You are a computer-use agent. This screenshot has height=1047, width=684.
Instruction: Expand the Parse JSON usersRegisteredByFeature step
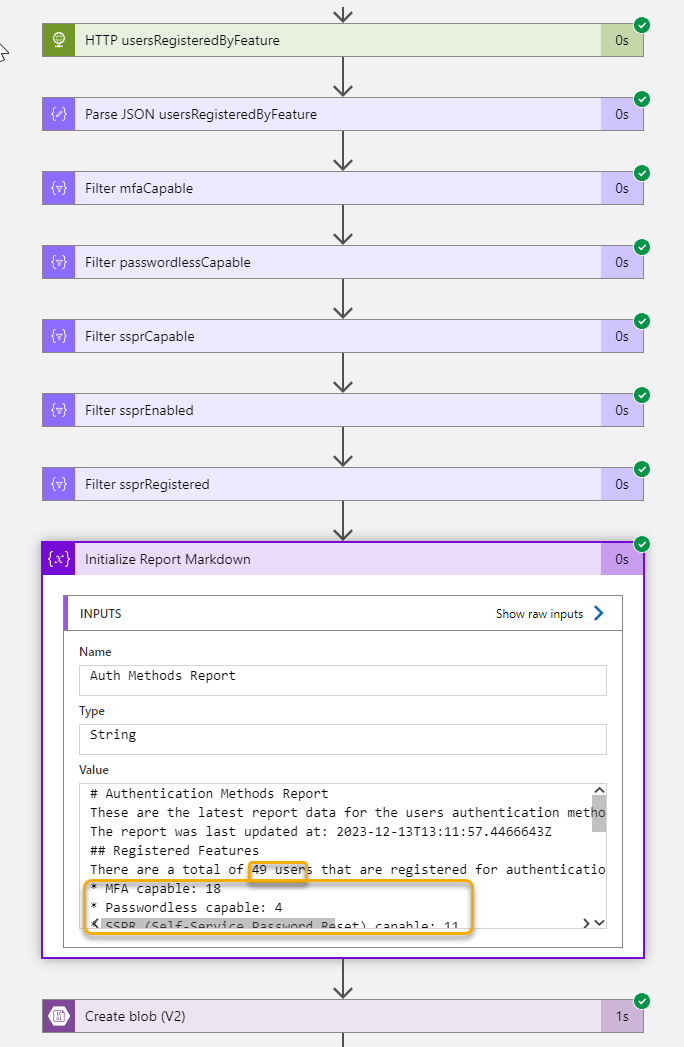tap(343, 114)
